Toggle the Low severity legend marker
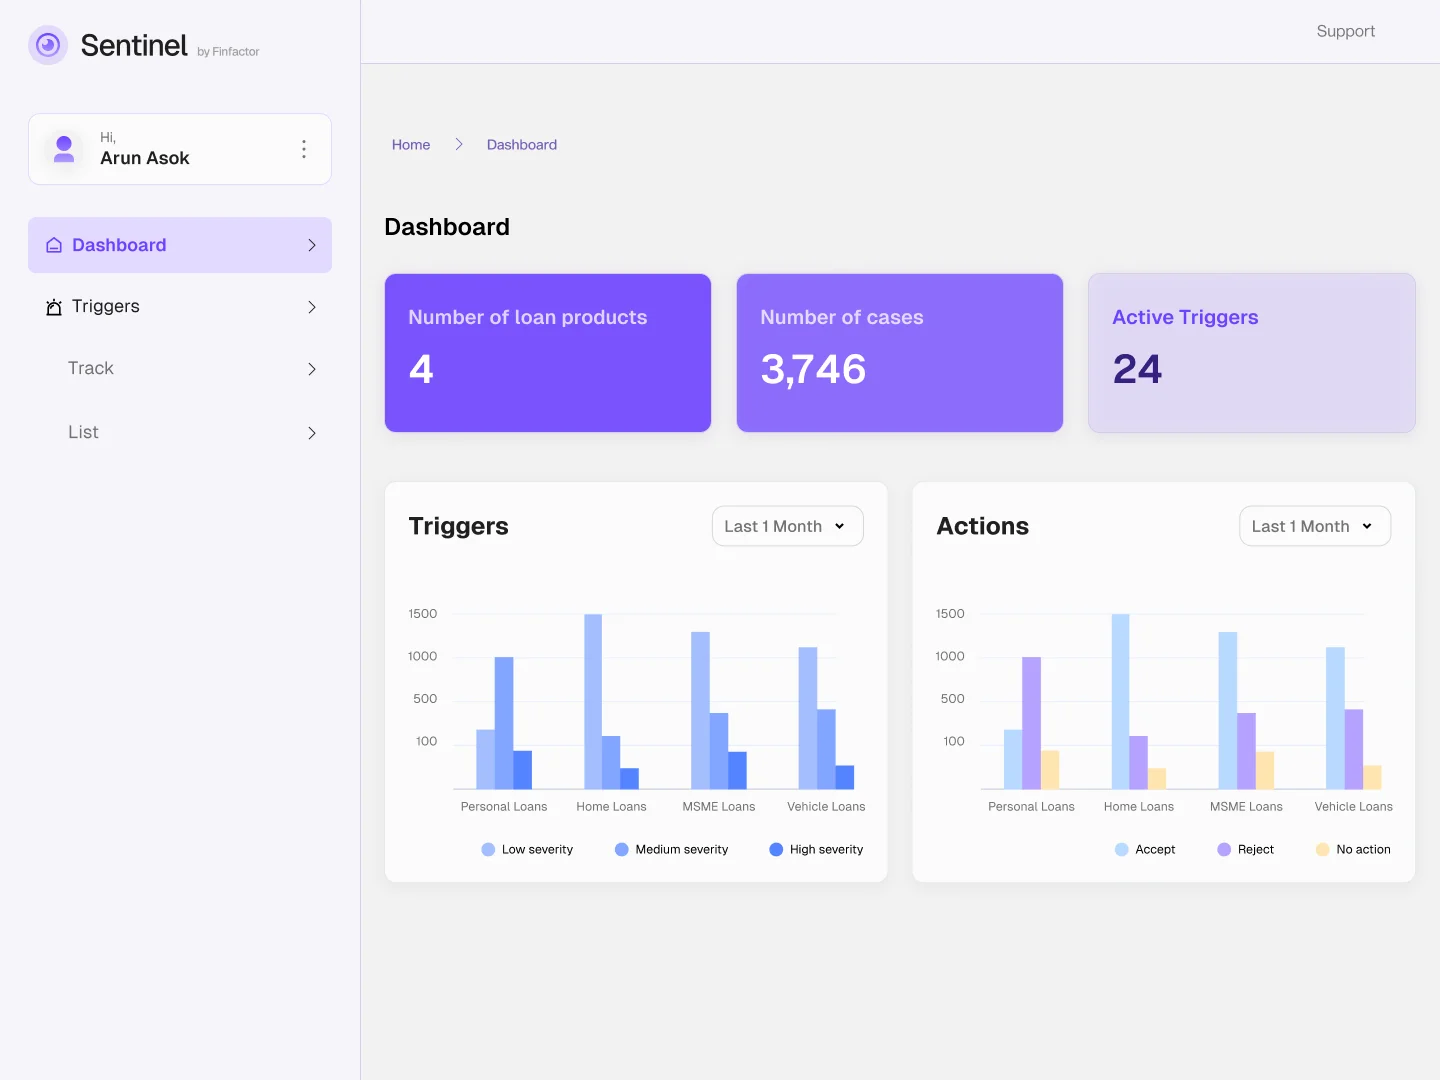This screenshot has width=1440, height=1080. [488, 849]
